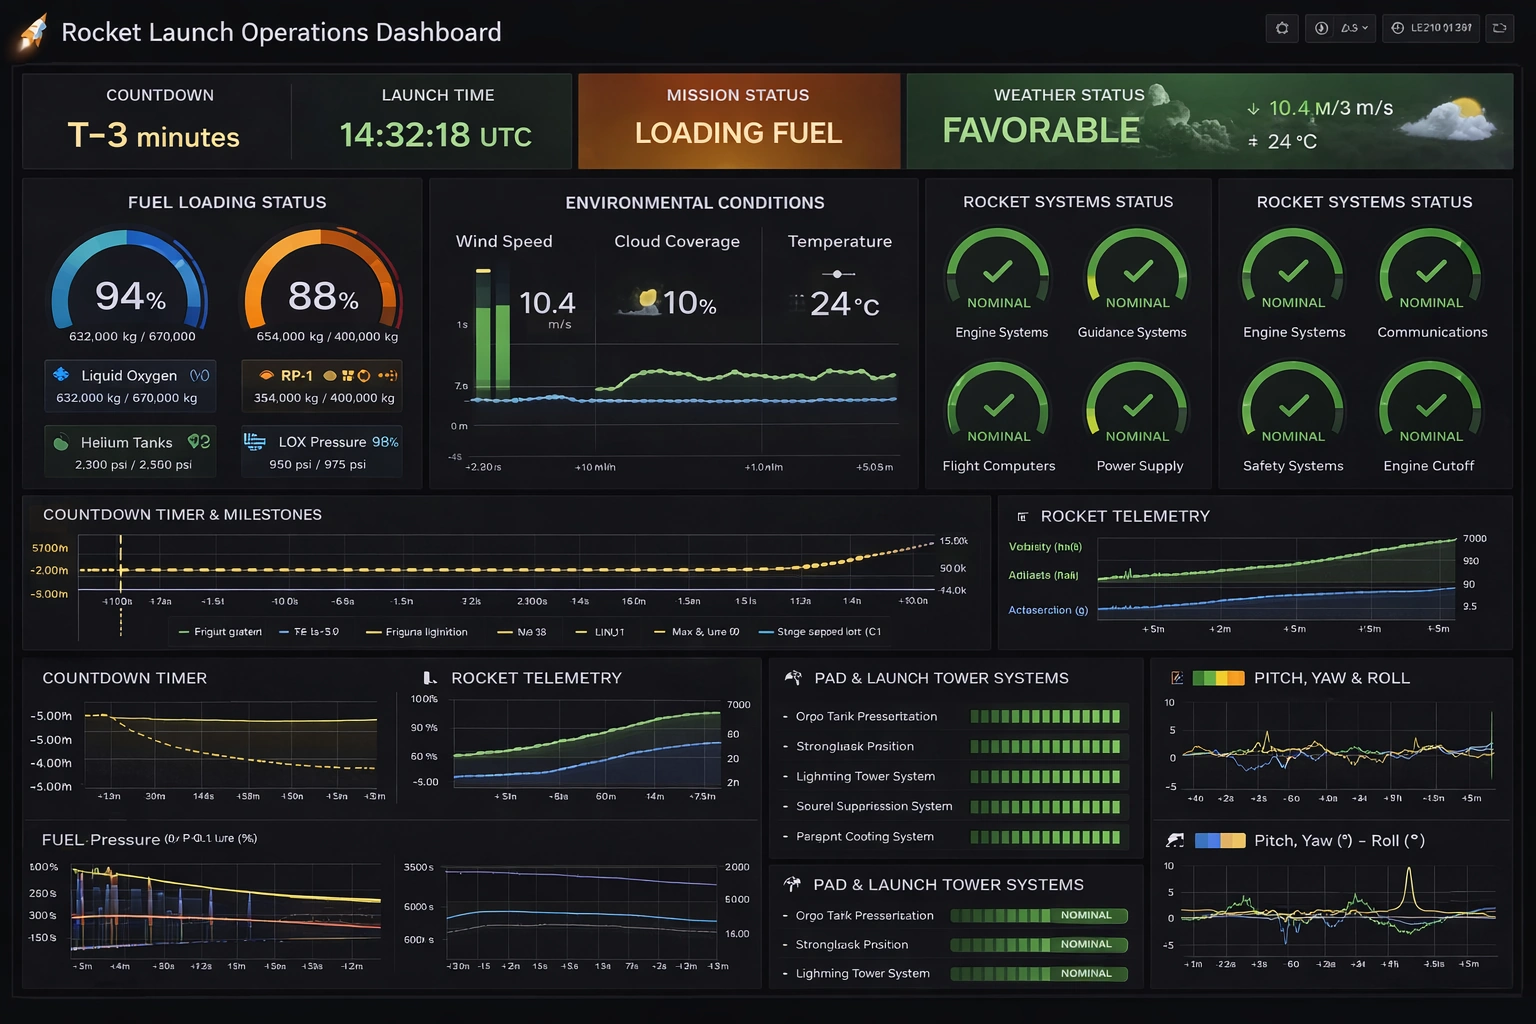The image size is (1536, 1024).
Task: Expand the Countdown Timer & Milestones panel title
Action: coord(182,514)
